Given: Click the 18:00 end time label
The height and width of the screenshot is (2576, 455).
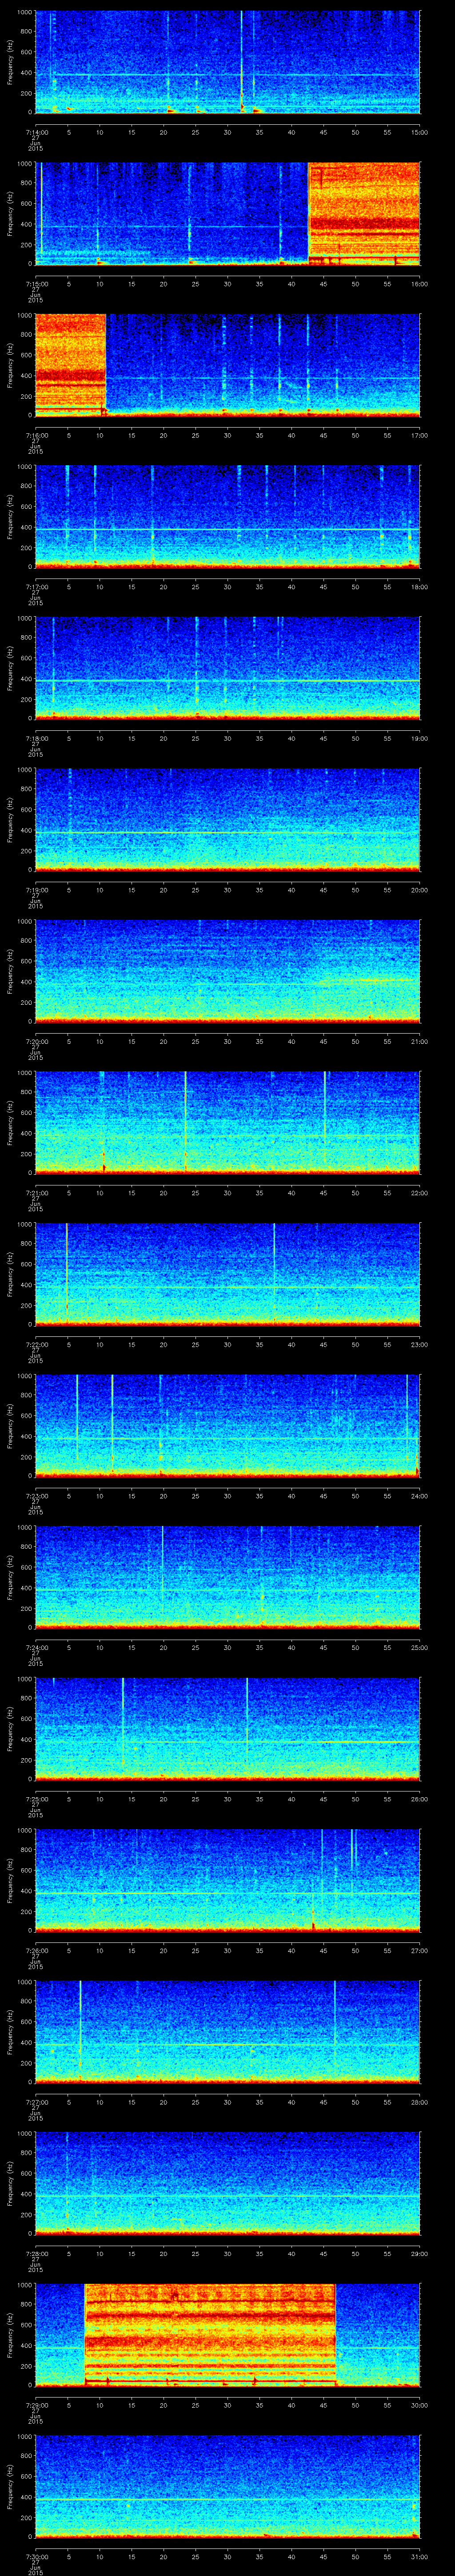Looking at the screenshot, I should [x=419, y=586].
